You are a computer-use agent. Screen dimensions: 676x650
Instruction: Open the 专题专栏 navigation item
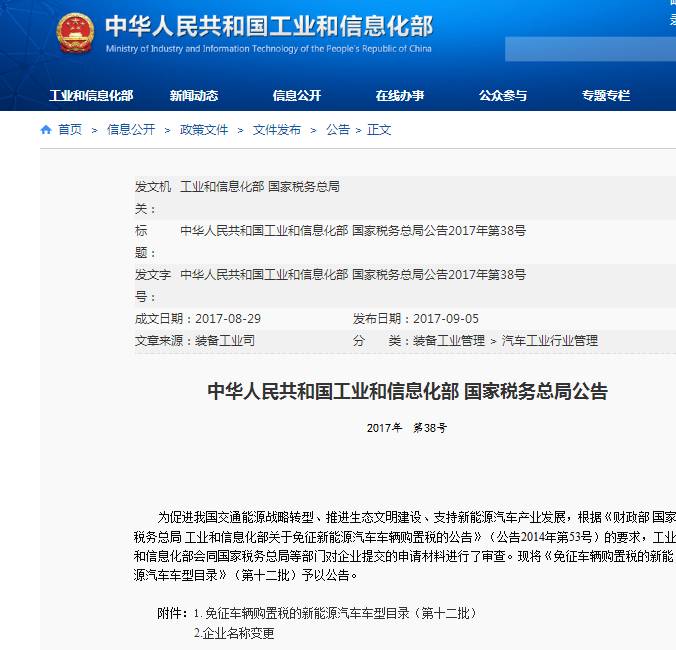coord(606,96)
